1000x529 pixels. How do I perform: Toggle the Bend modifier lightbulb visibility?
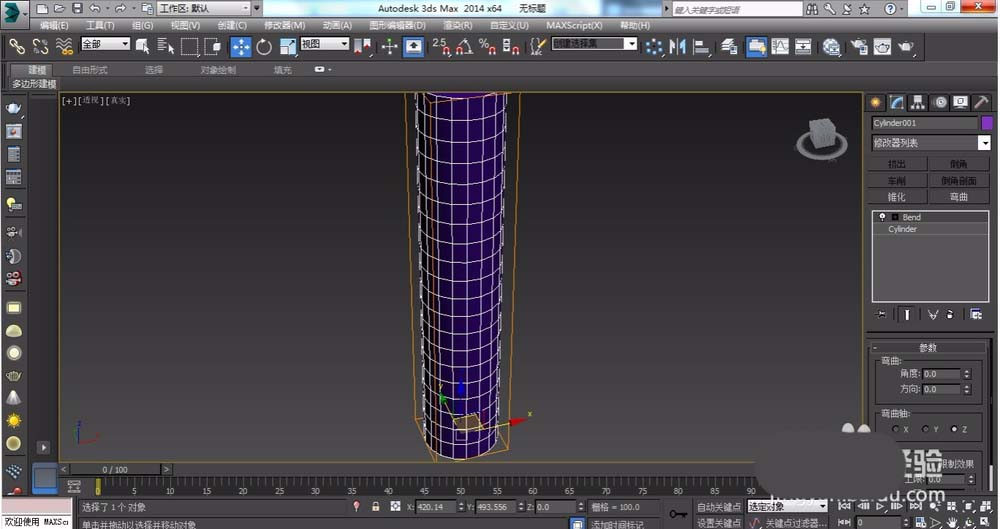(x=882, y=217)
